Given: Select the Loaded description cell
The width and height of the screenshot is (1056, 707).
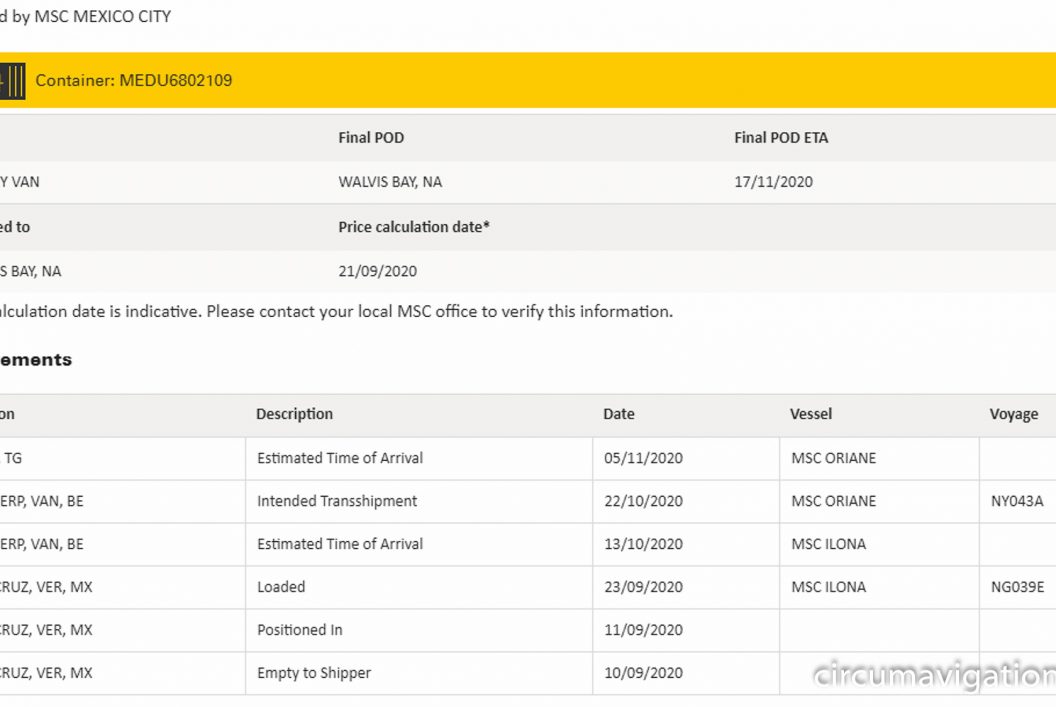Looking at the screenshot, I should click(281, 587).
